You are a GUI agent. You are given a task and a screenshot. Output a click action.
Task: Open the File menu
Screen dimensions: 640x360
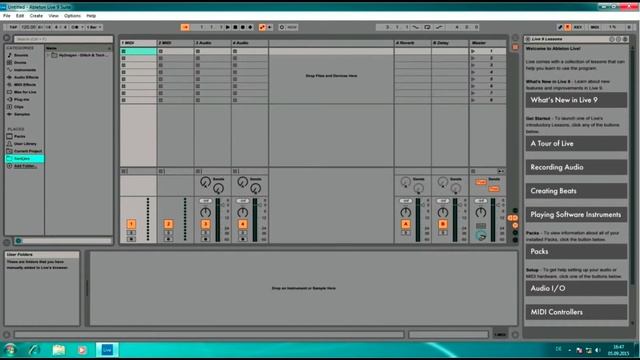(x=7, y=16)
